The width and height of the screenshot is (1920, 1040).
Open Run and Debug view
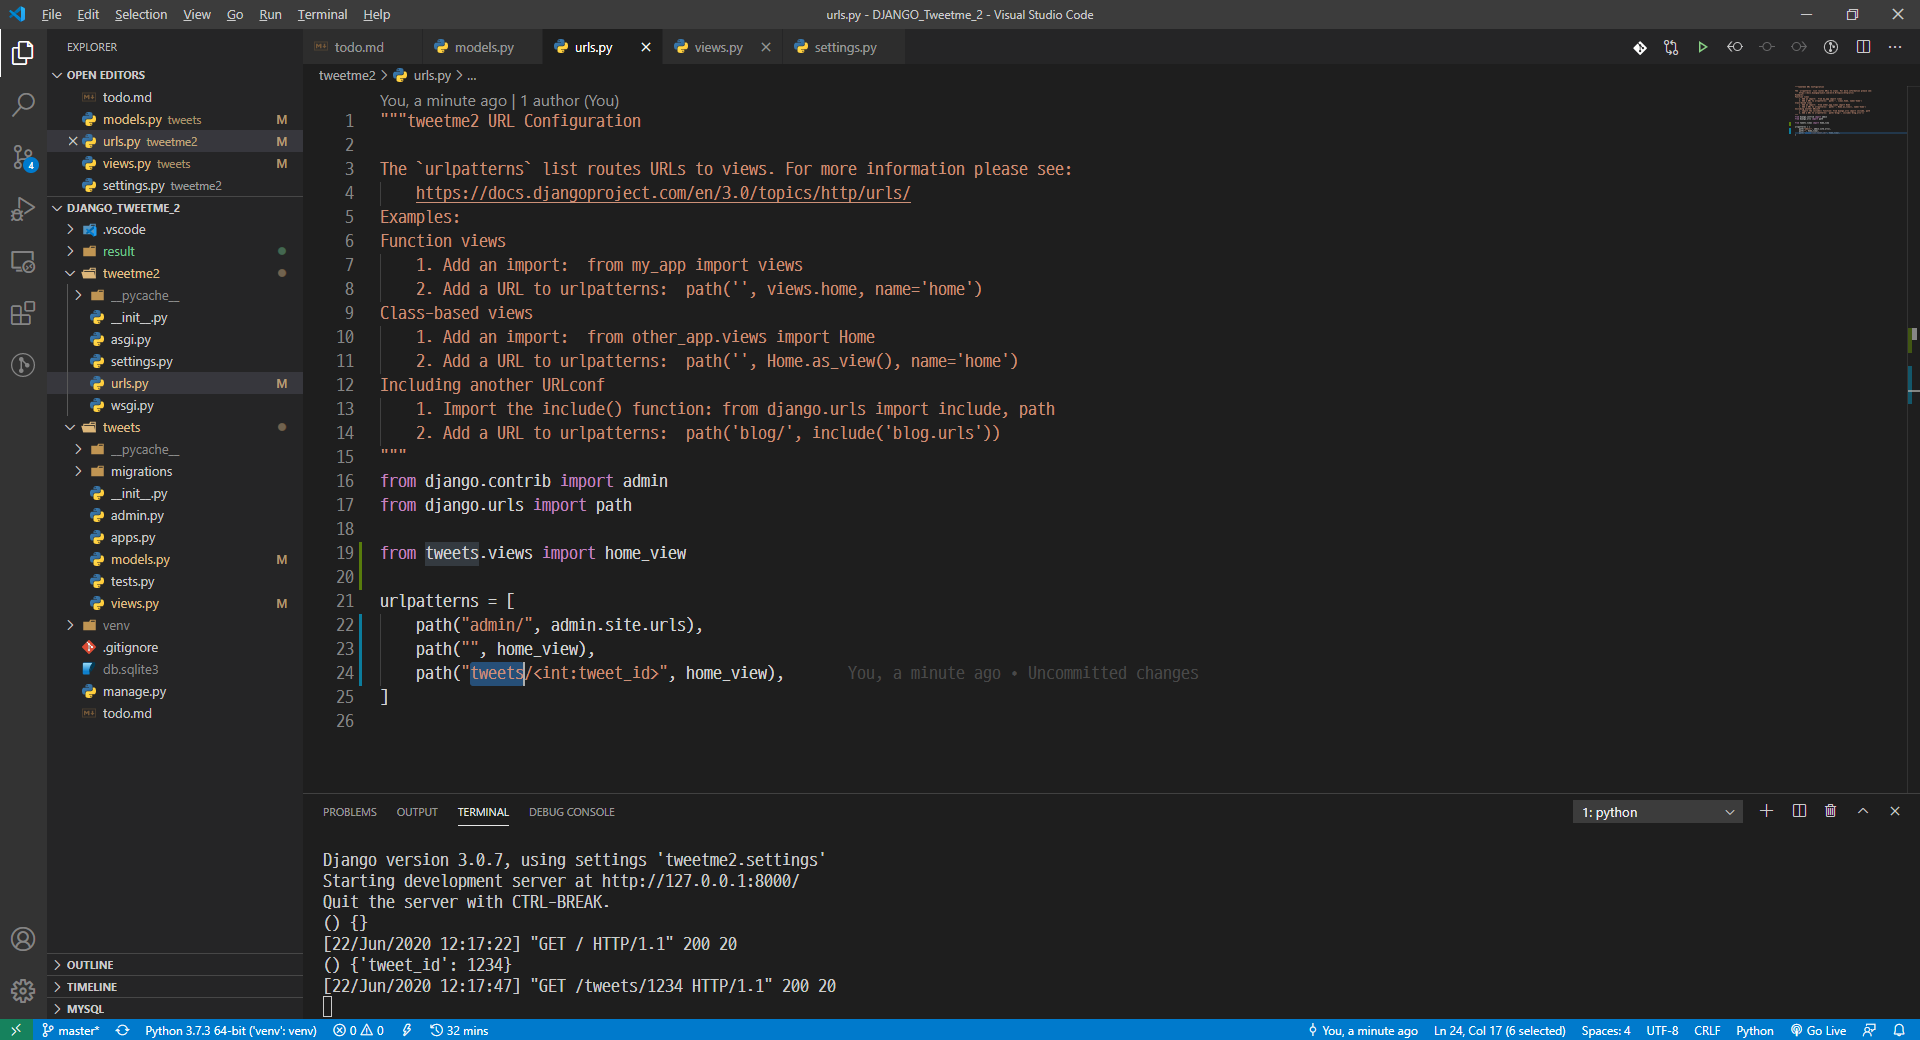coord(23,209)
